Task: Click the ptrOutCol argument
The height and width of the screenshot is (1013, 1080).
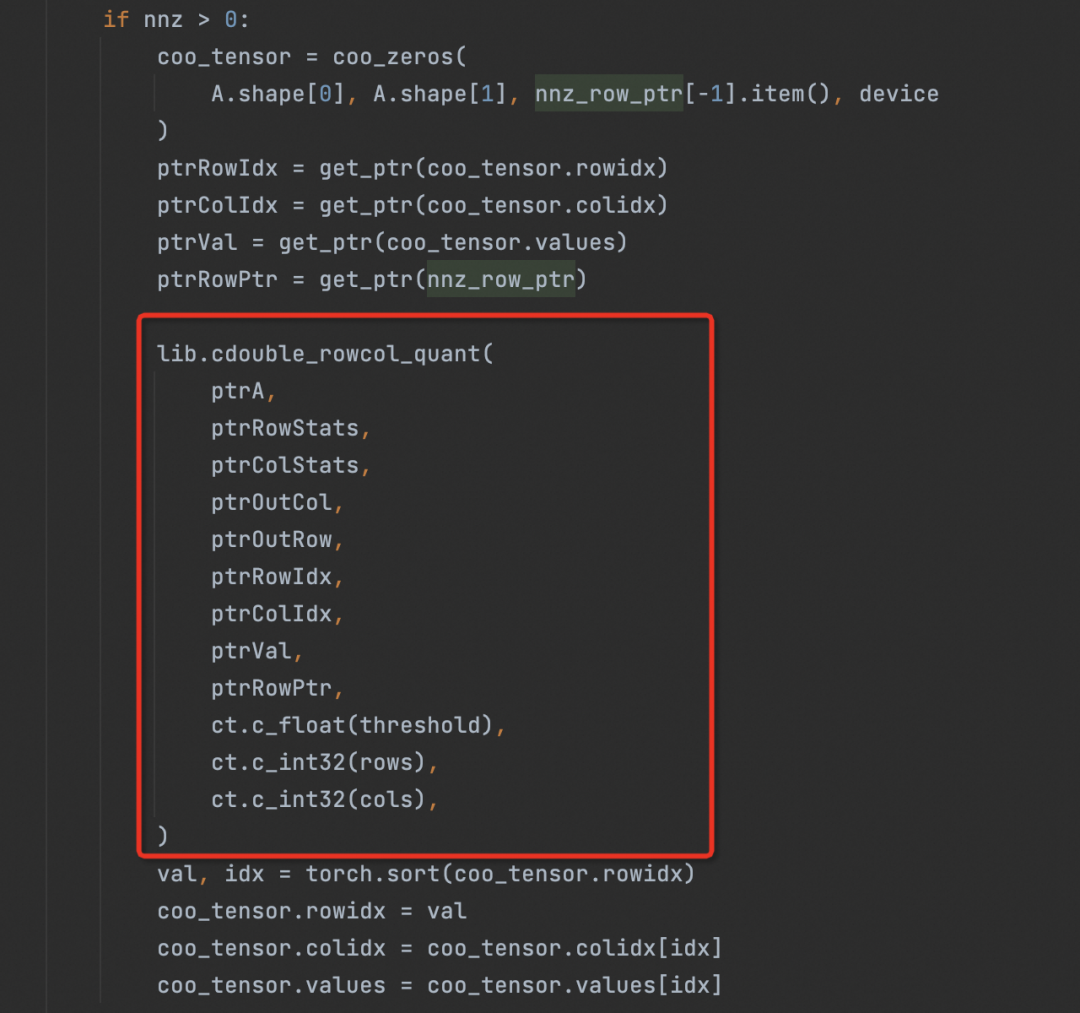Action: coord(271,502)
